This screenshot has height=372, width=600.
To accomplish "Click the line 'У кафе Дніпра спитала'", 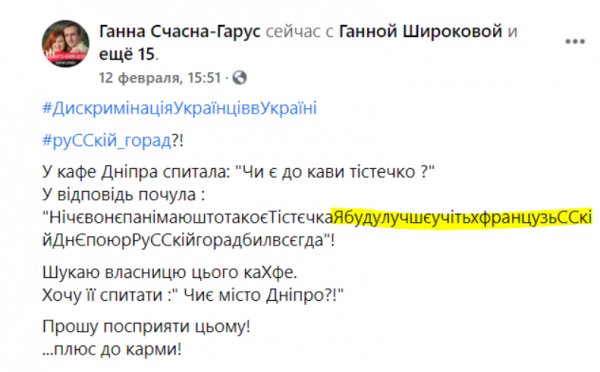I will pyautogui.click(x=238, y=172).
